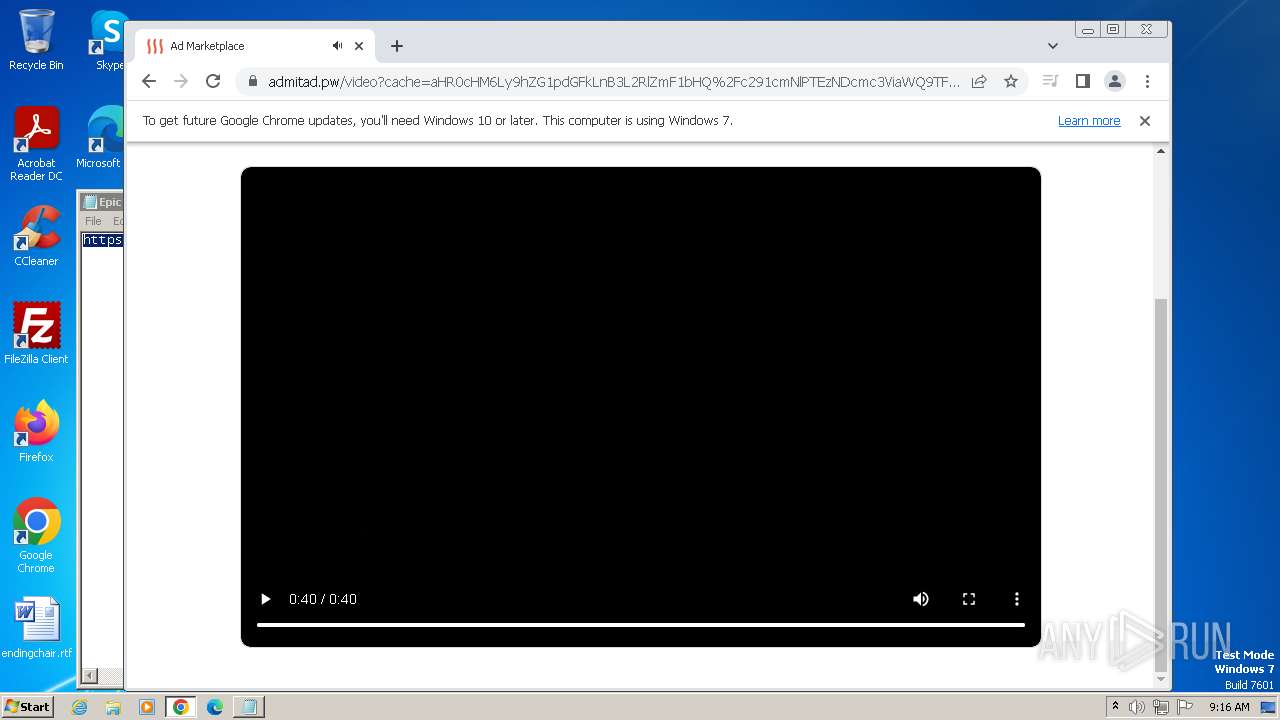
Task: Switch to the Notepad taskbar button
Action: pos(249,707)
